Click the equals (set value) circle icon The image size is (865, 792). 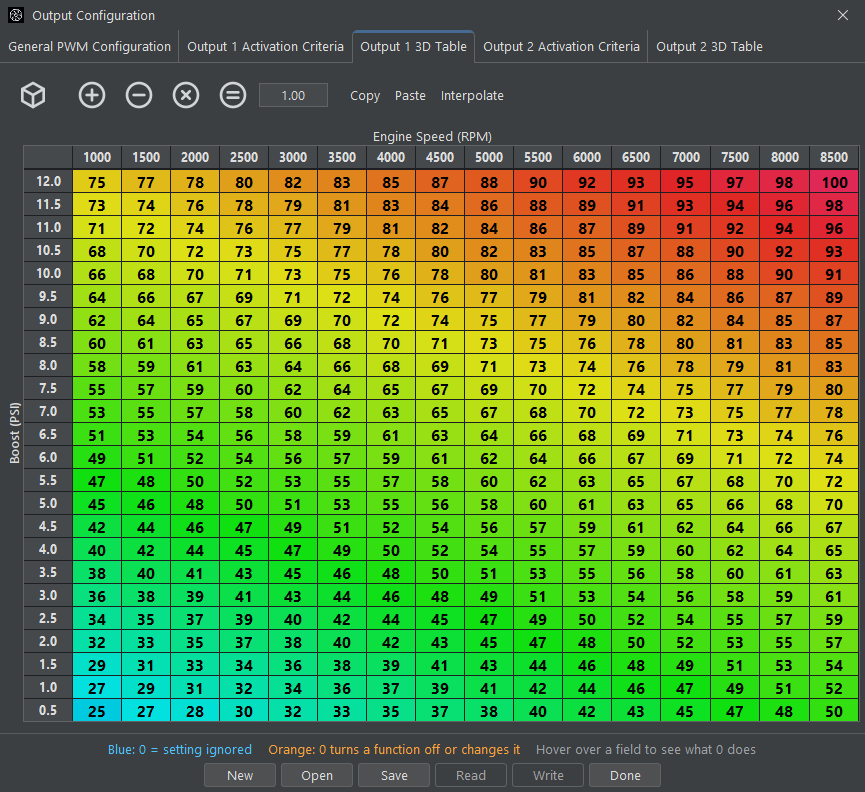coord(233,95)
